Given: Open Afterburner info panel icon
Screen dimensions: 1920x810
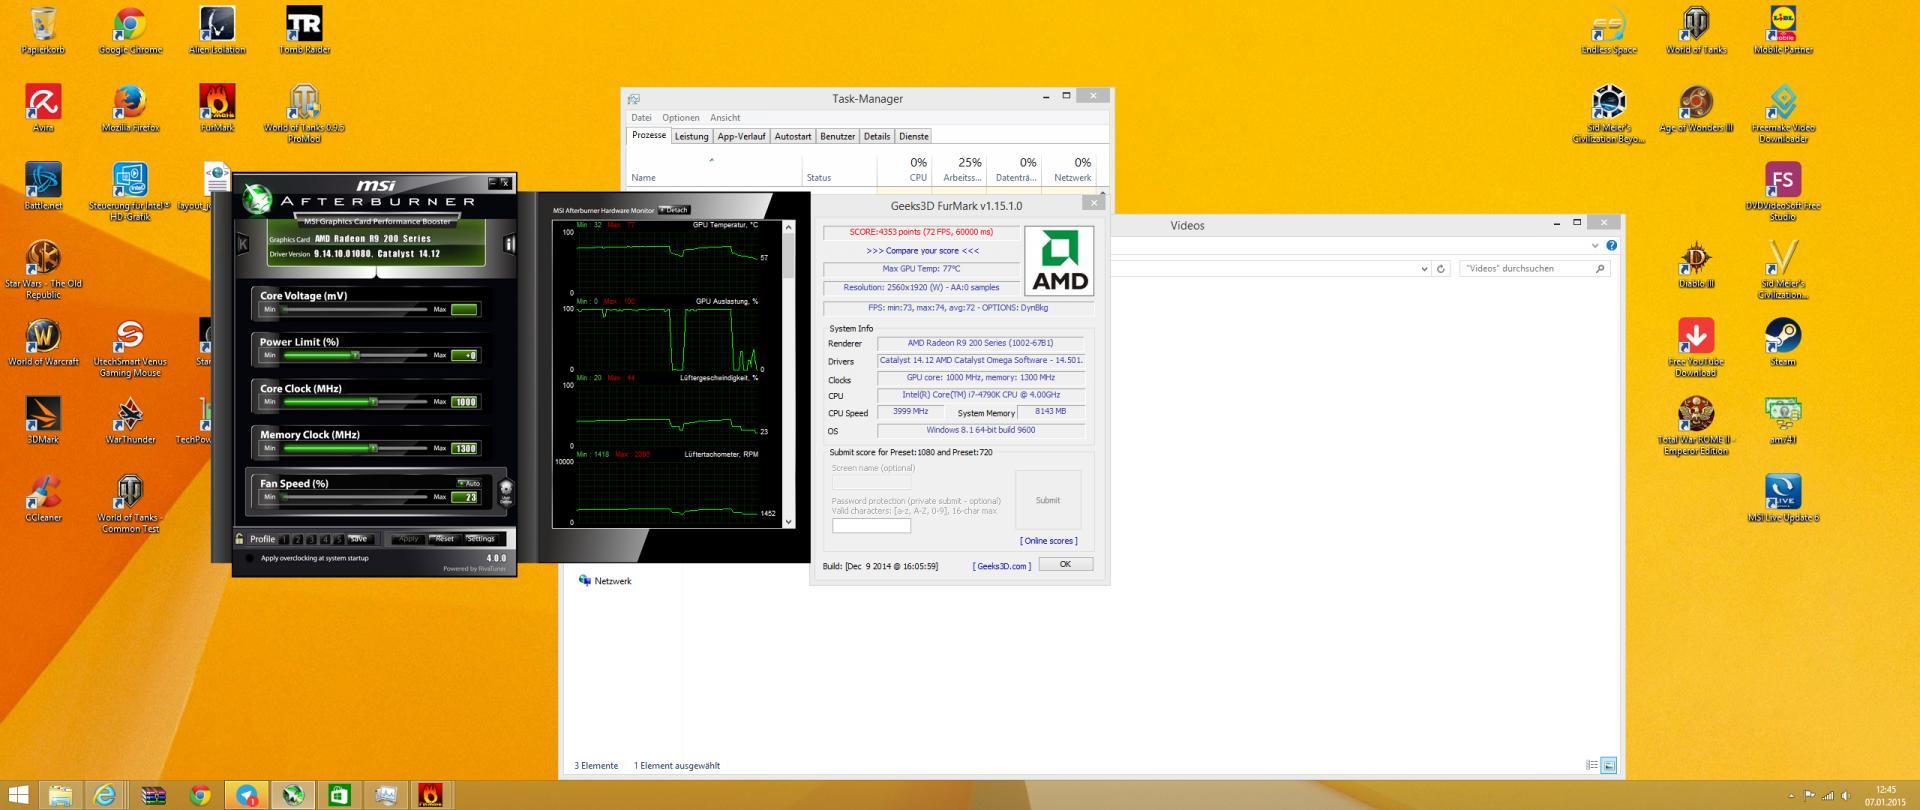Looking at the screenshot, I should click(509, 243).
